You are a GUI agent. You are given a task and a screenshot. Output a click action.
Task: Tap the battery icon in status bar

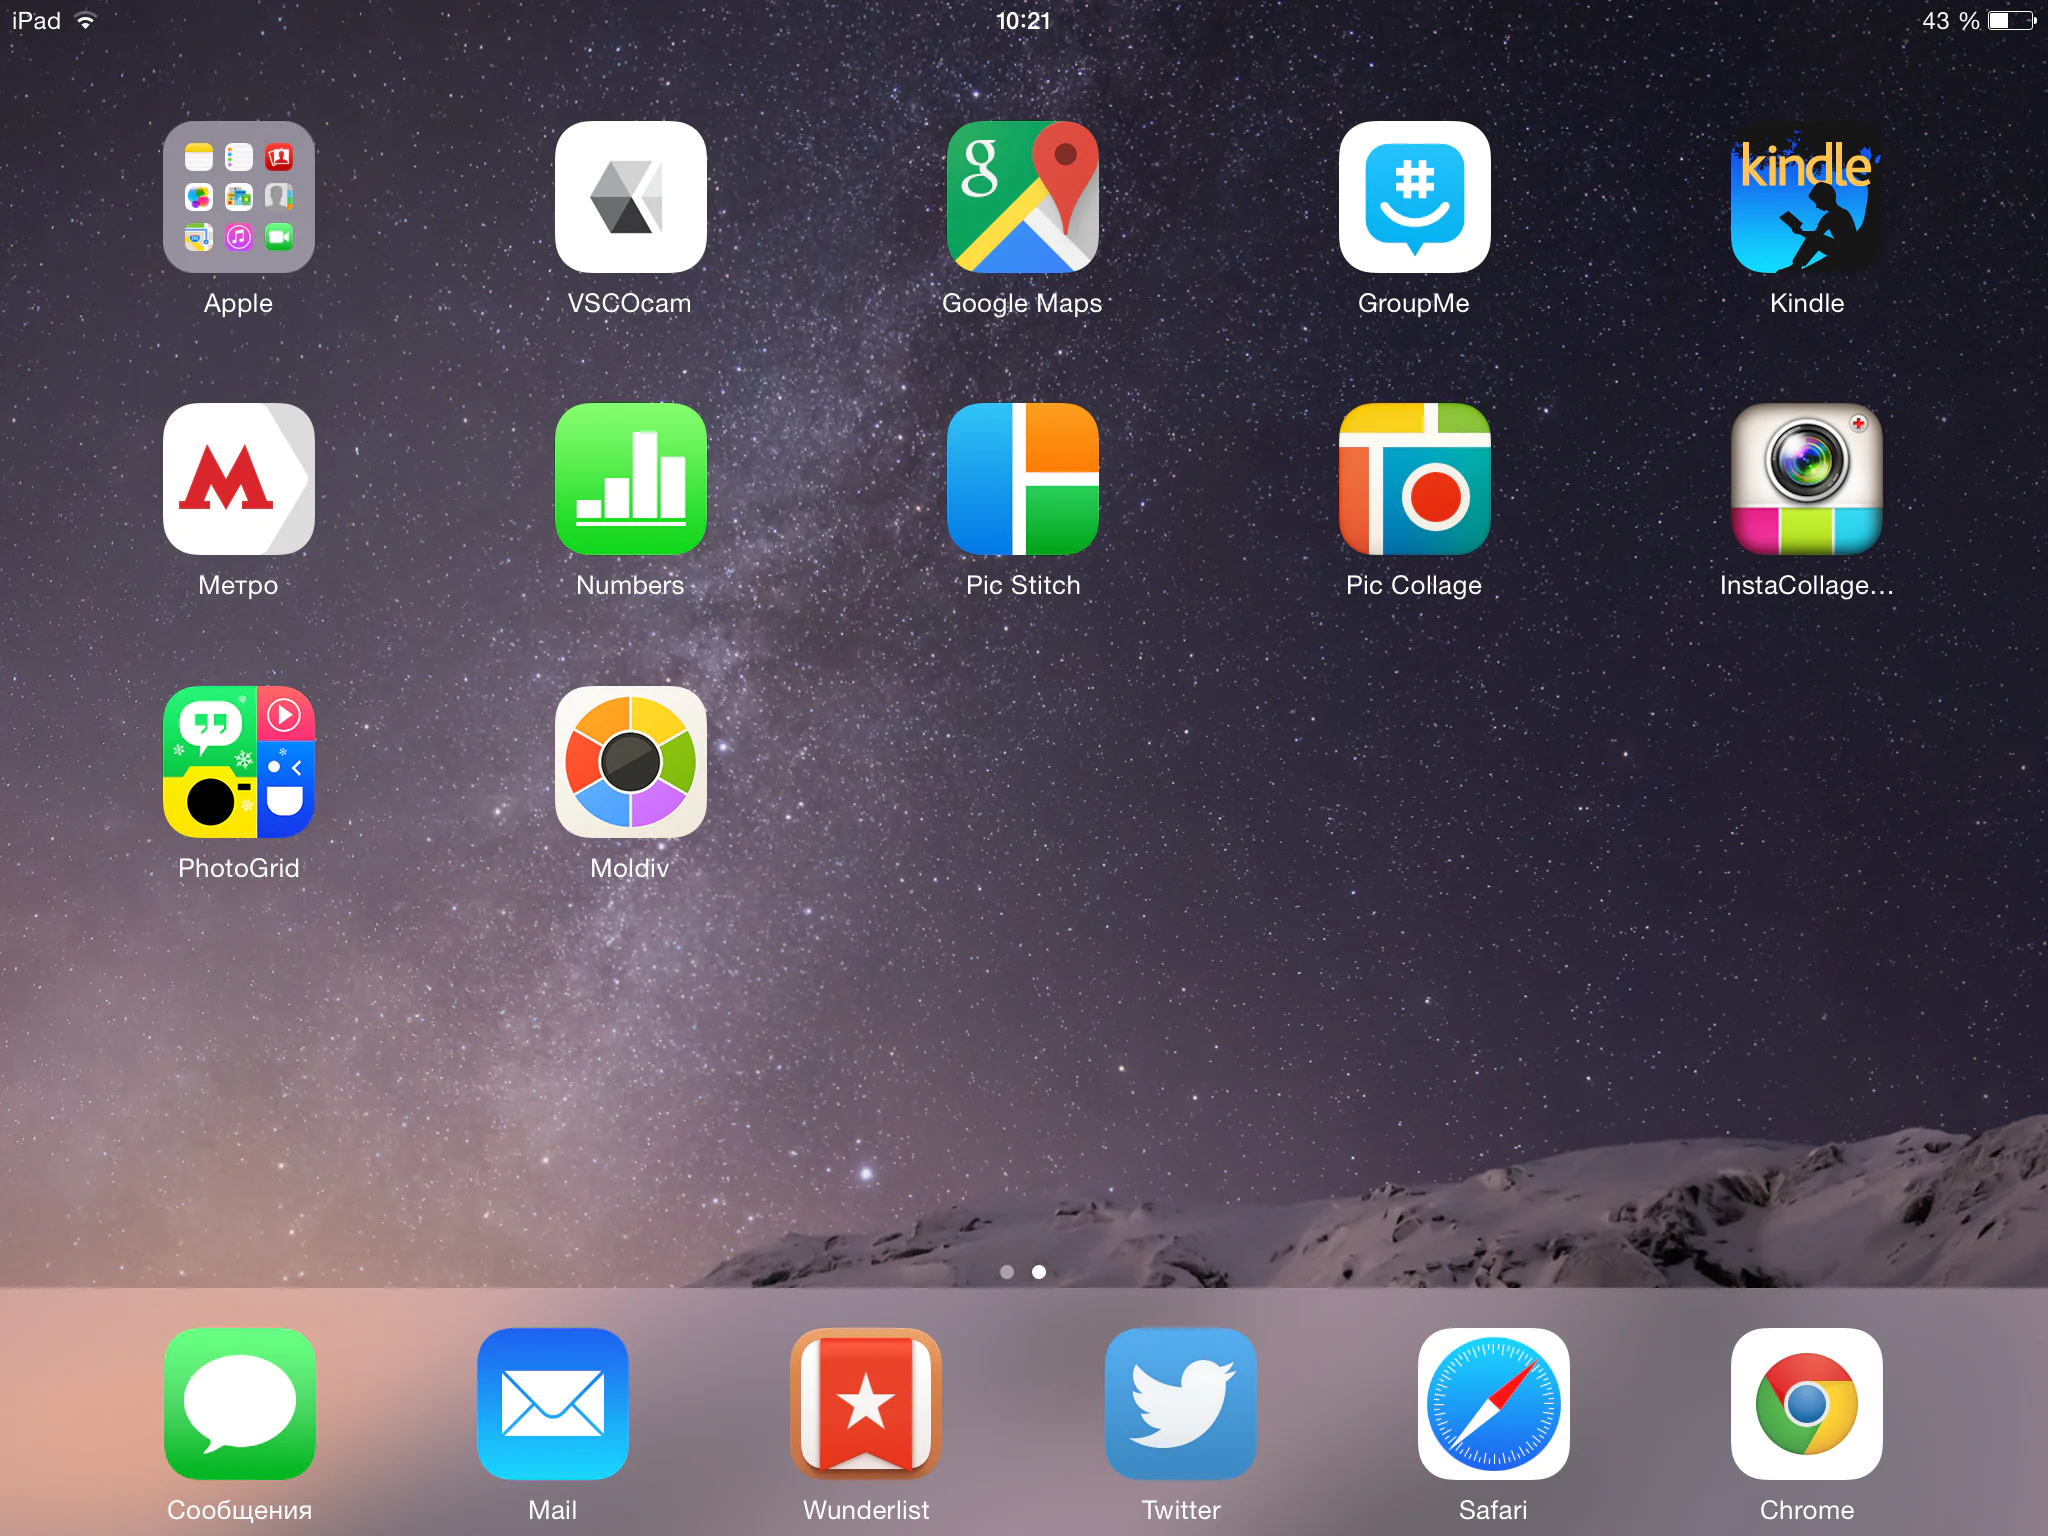coord(2012,21)
